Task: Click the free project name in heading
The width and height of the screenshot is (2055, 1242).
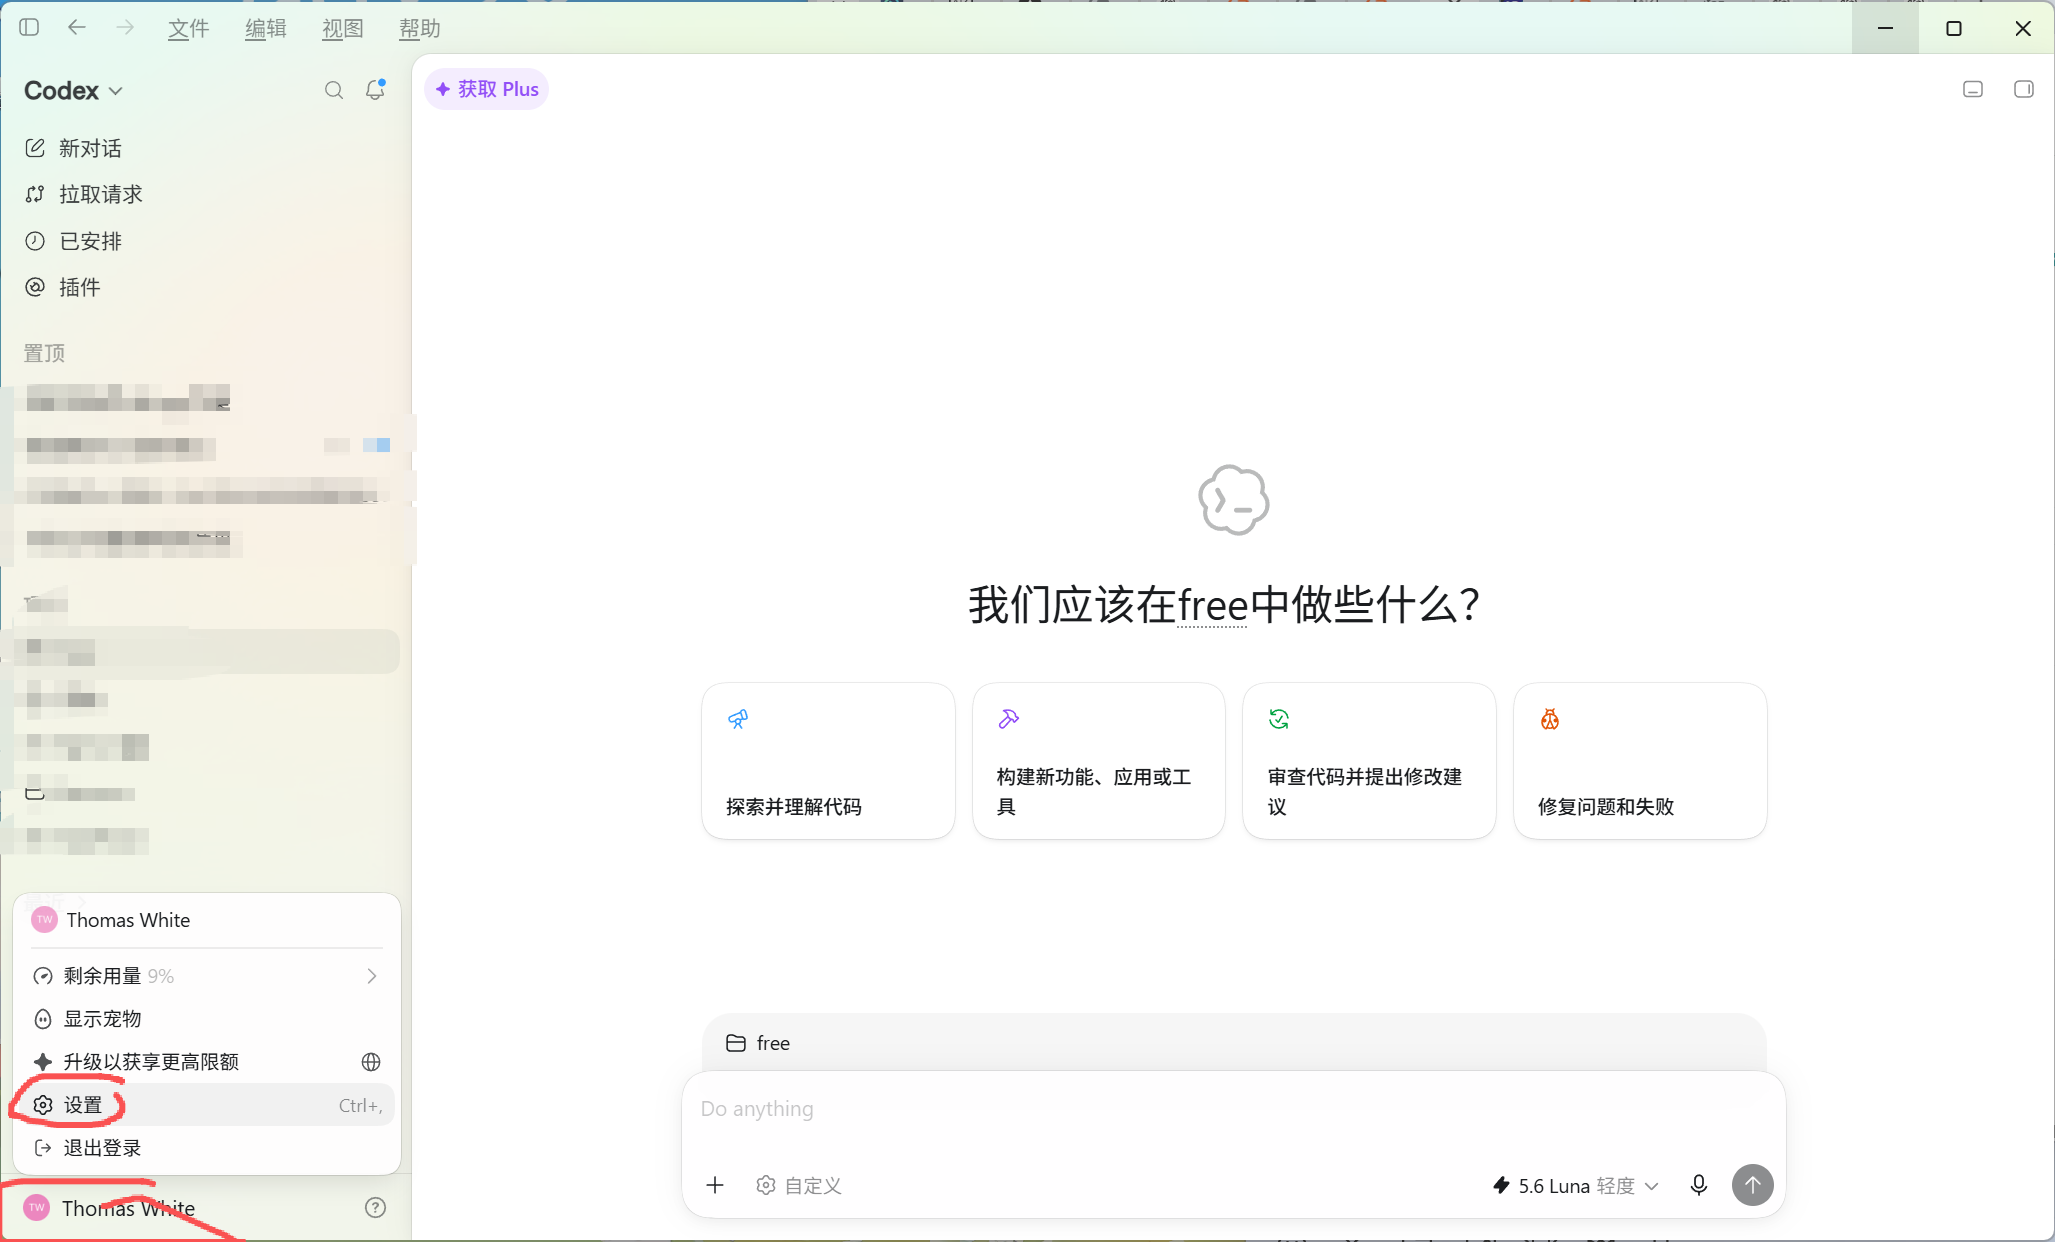Action: 1212,606
